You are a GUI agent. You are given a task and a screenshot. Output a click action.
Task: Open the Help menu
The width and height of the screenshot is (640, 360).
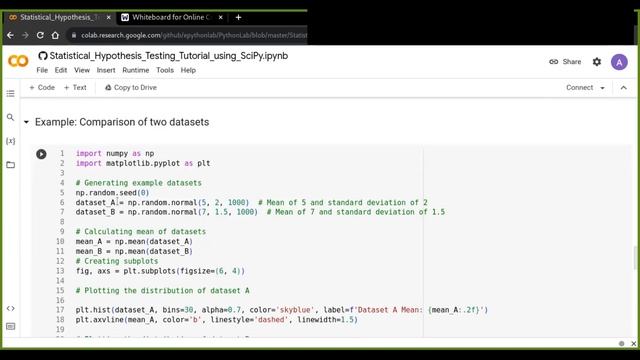pyautogui.click(x=188, y=70)
